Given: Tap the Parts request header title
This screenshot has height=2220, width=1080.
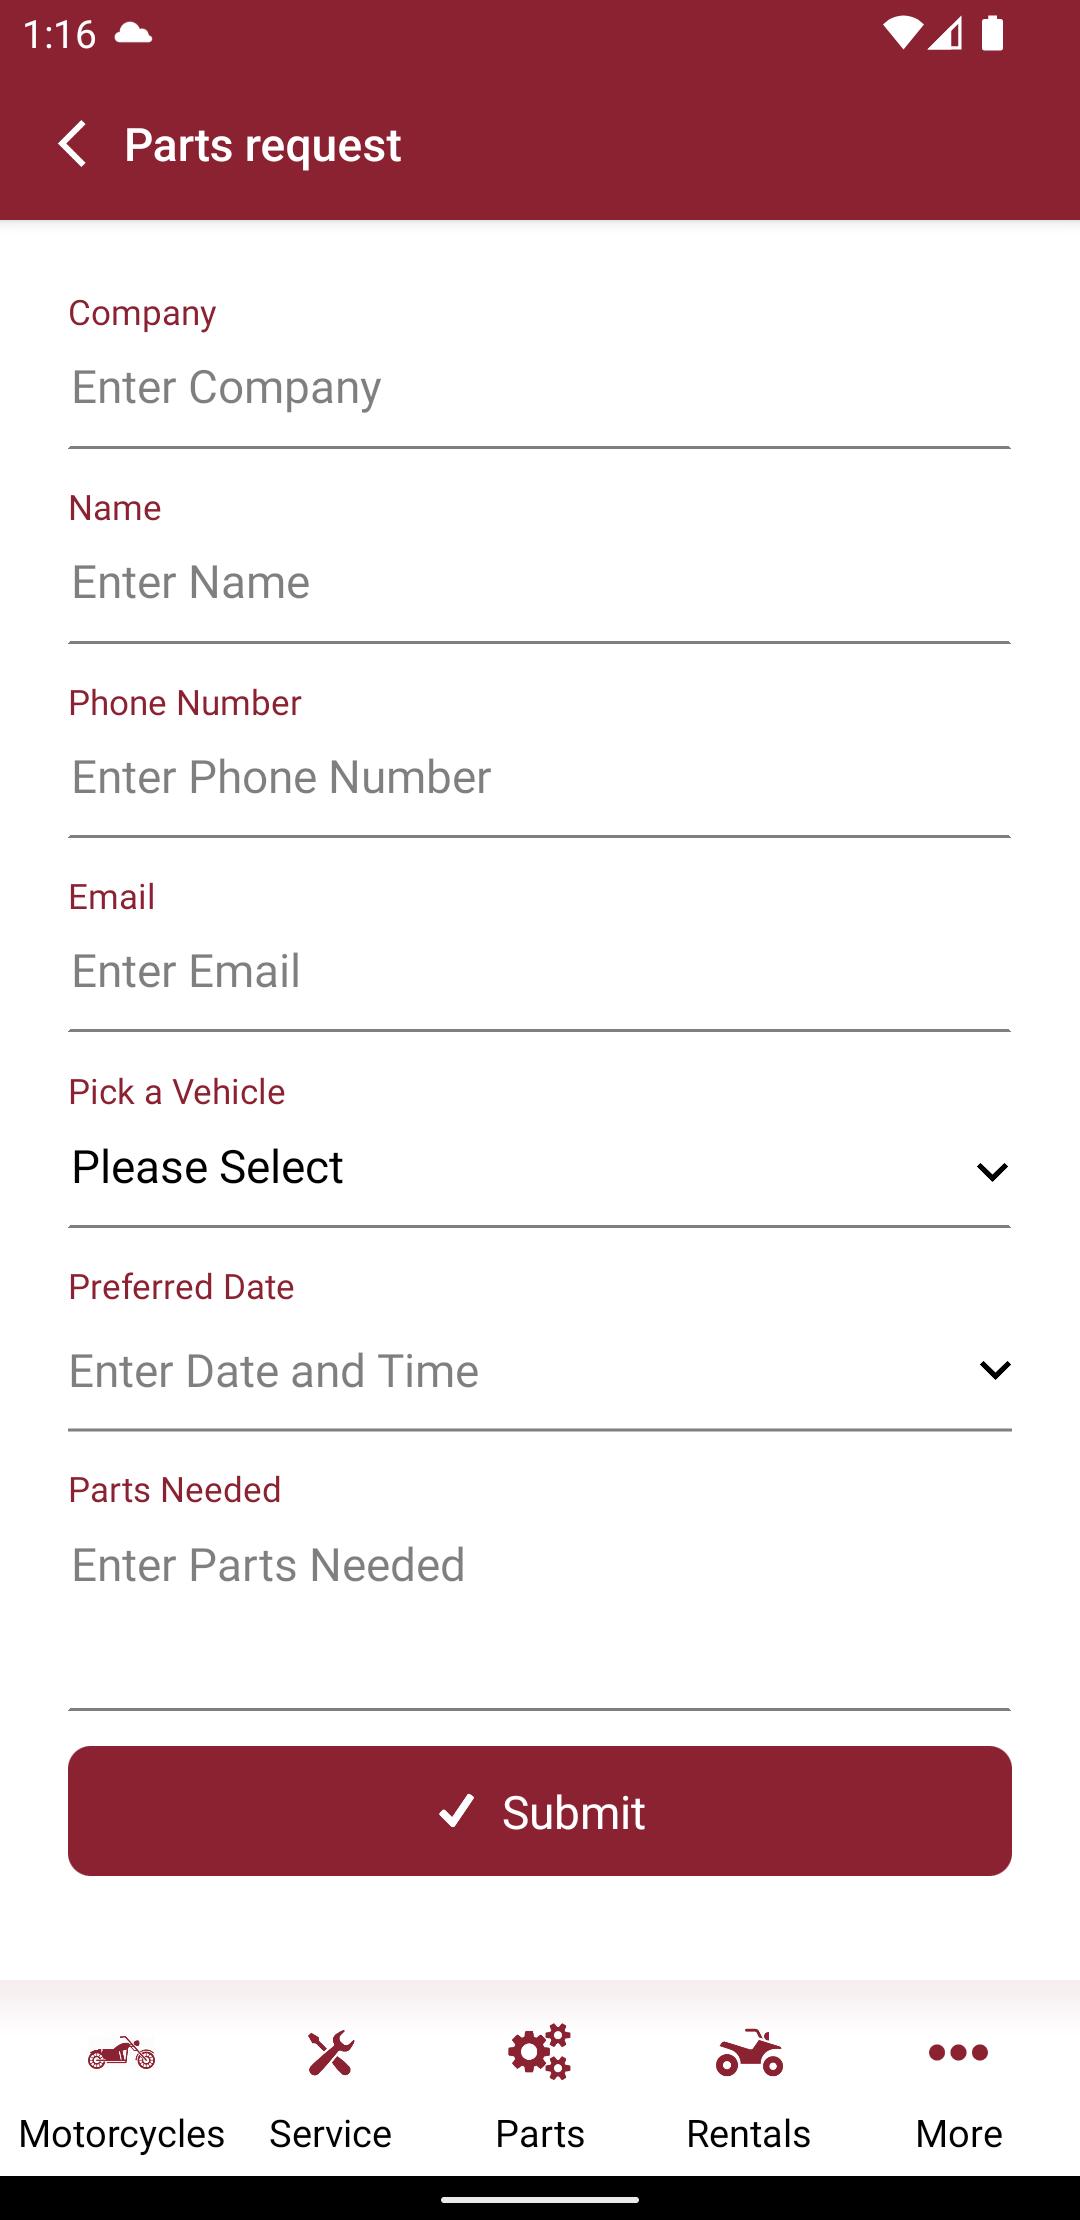Looking at the screenshot, I should pyautogui.click(x=263, y=145).
